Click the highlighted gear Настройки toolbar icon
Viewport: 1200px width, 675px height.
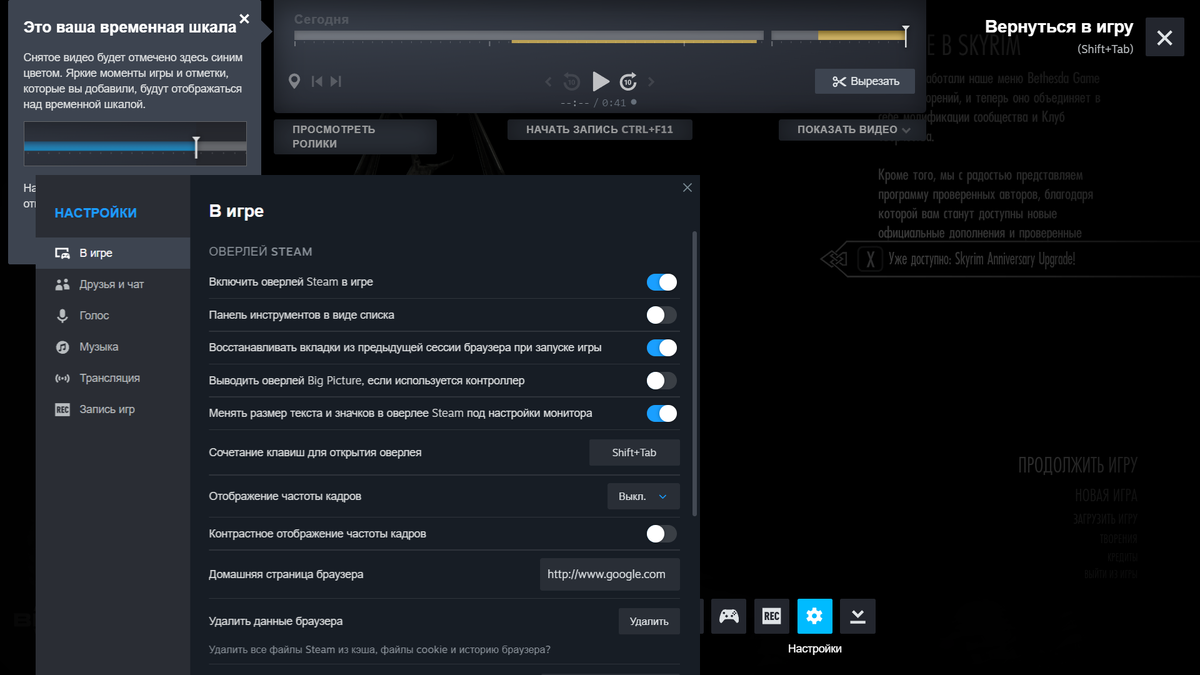[x=814, y=616]
